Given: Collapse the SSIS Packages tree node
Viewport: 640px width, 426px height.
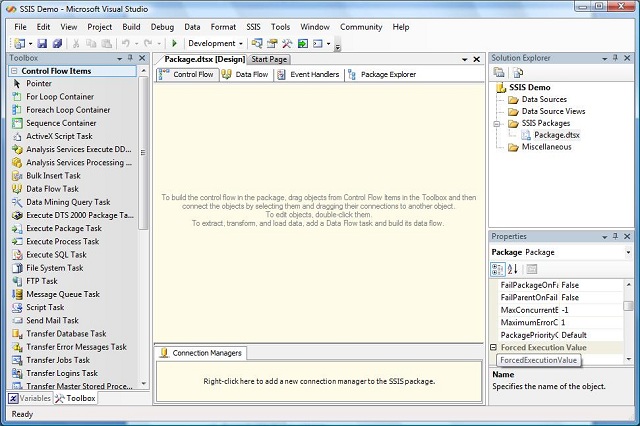Looking at the screenshot, I should (498, 123).
